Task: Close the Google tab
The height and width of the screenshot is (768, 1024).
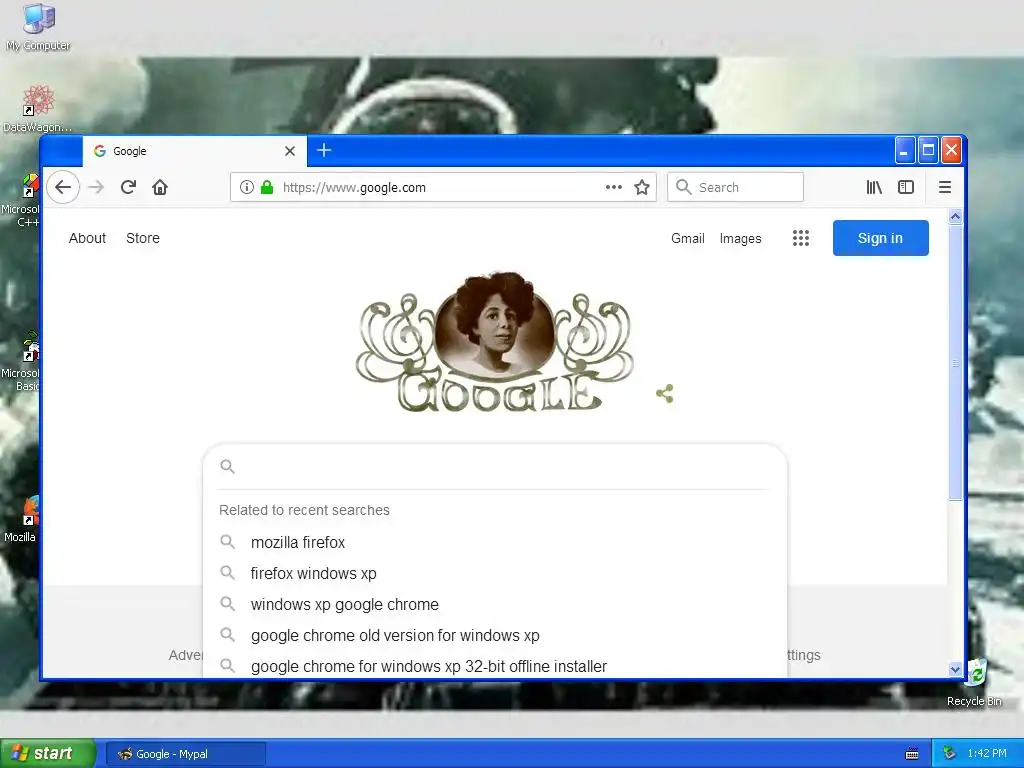Action: tap(290, 151)
